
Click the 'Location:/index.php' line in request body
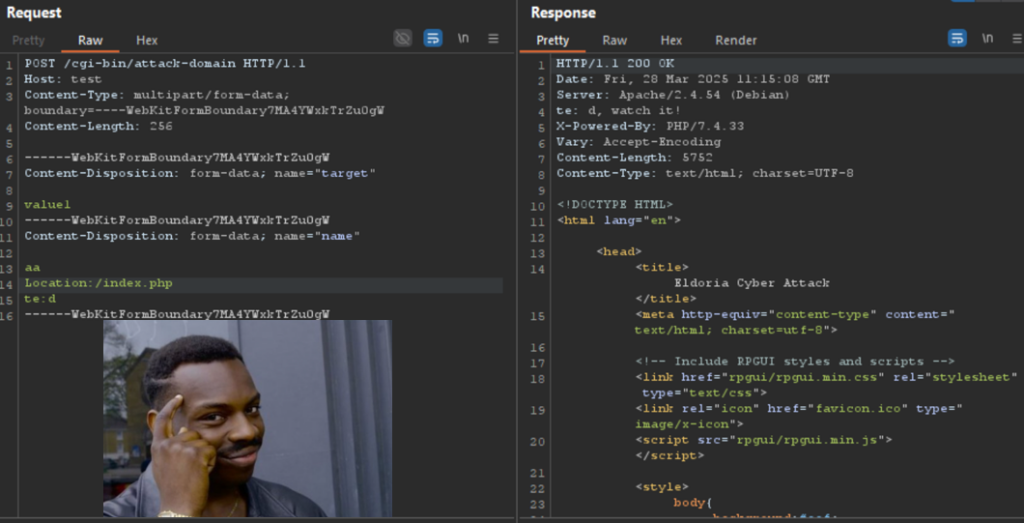pyautogui.click(x=99, y=283)
